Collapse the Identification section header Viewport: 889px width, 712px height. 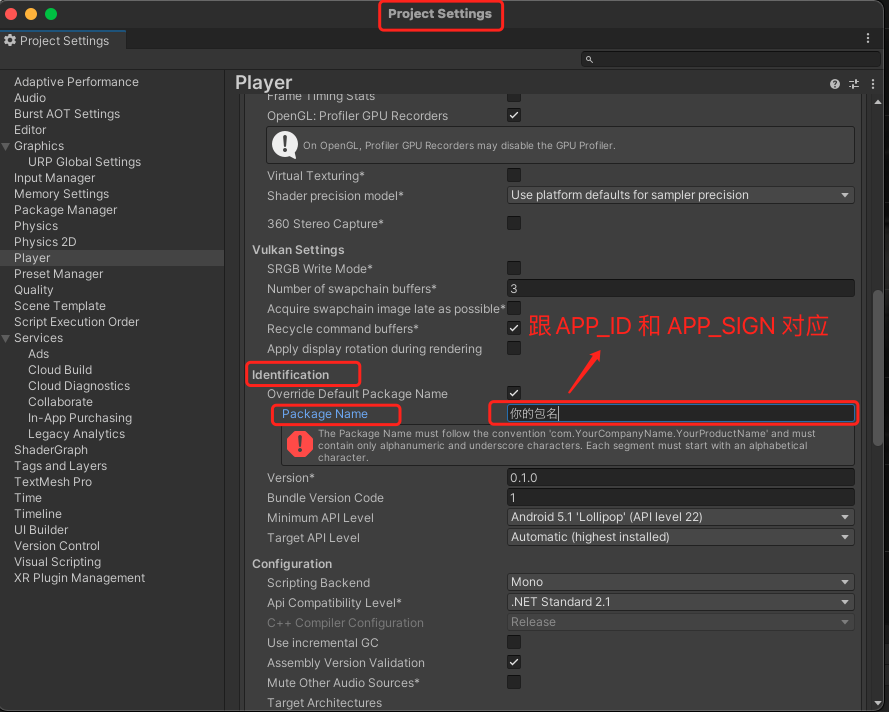(x=290, y=375)
